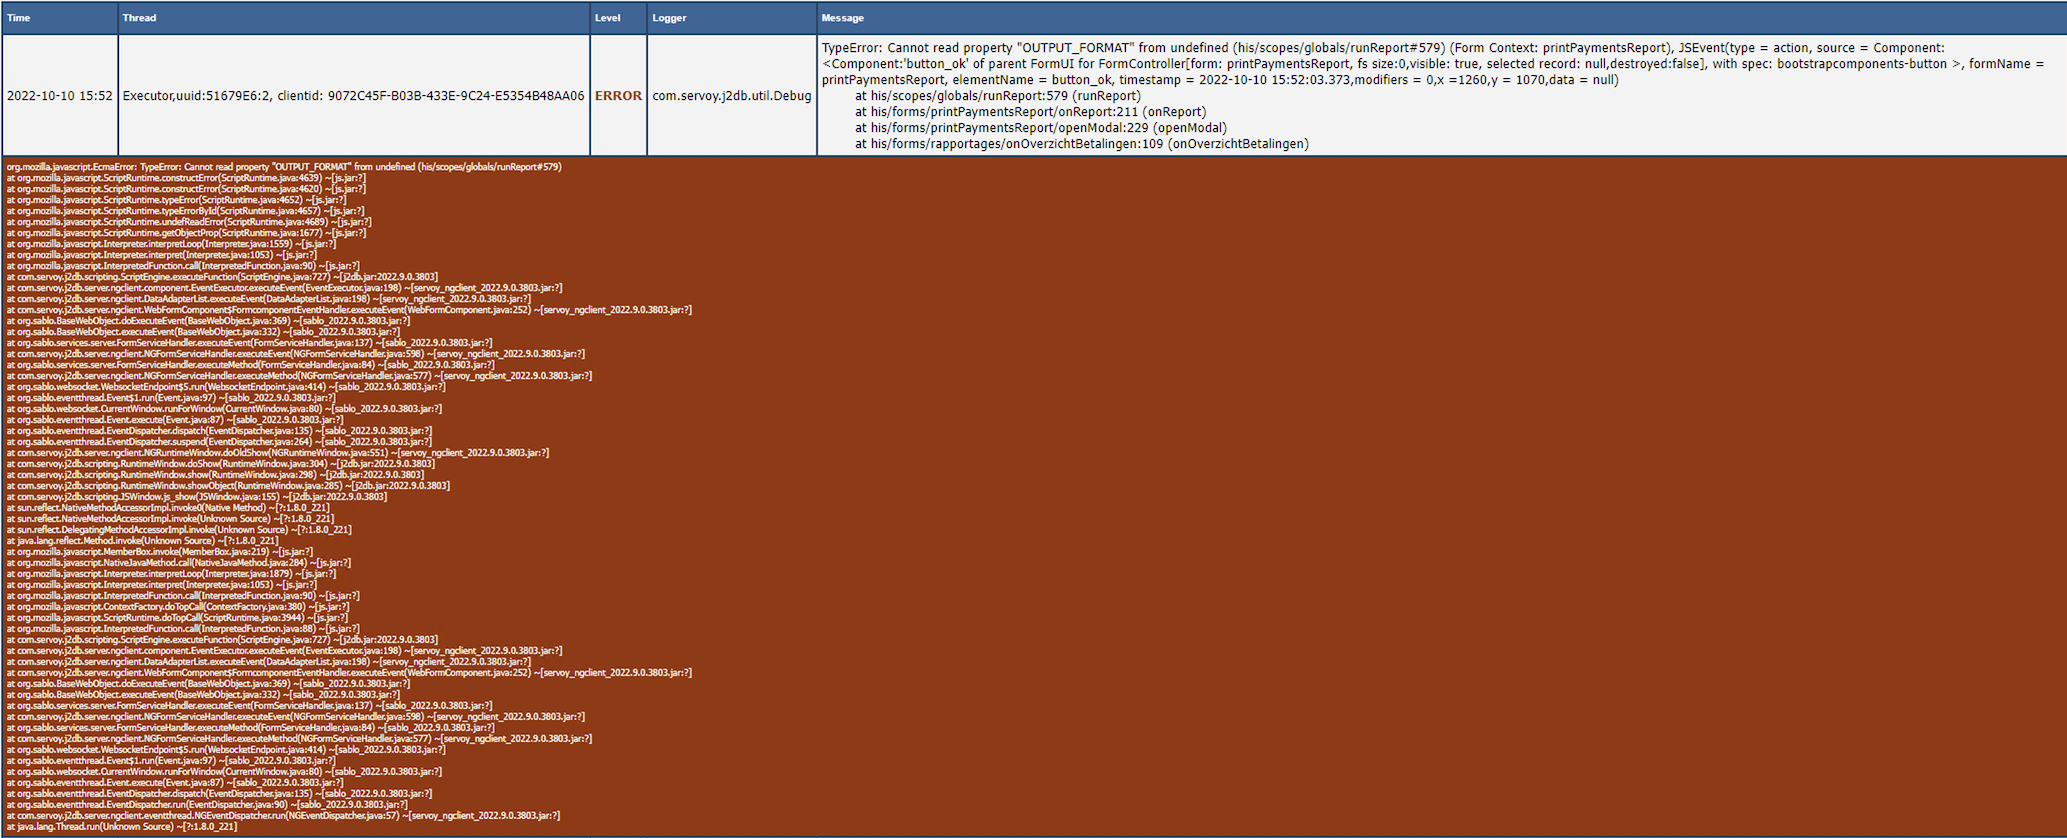Click the ContextFactory.doTopCall trace line

tap(178, 607)
